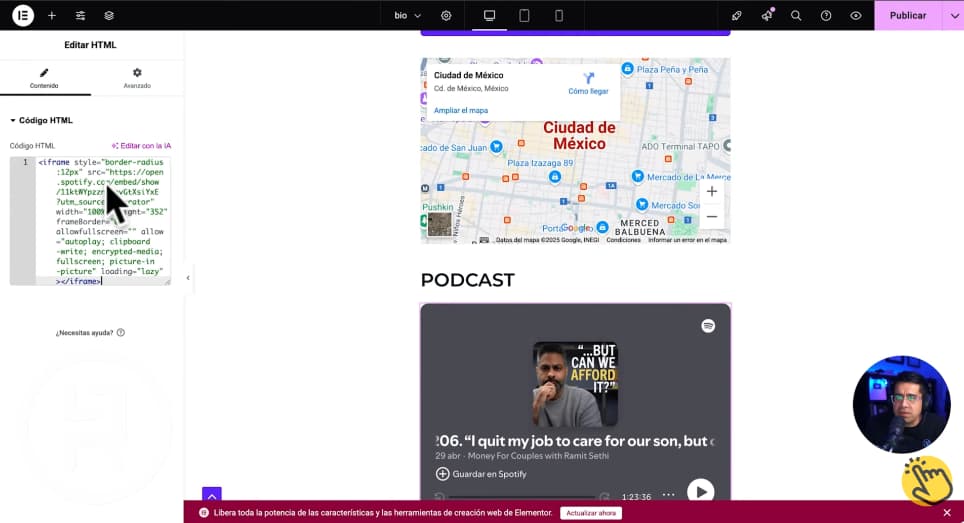The image size is (964, 523).
Task: Open the structure layers icon
Action: pos(109,15)
